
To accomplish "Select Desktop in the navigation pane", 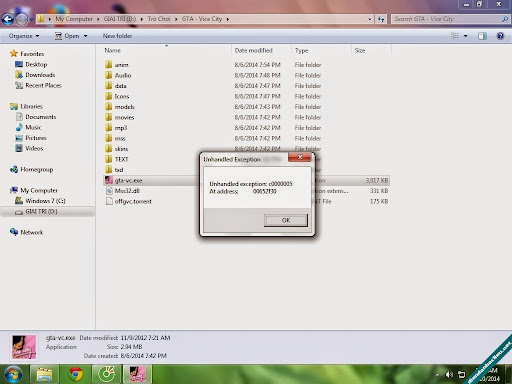I will coord(31,64).
